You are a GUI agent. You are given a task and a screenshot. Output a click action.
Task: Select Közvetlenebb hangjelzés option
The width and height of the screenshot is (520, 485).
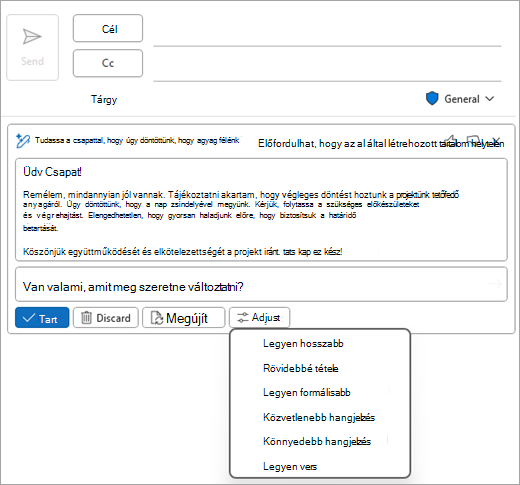[x=319, y=417]
